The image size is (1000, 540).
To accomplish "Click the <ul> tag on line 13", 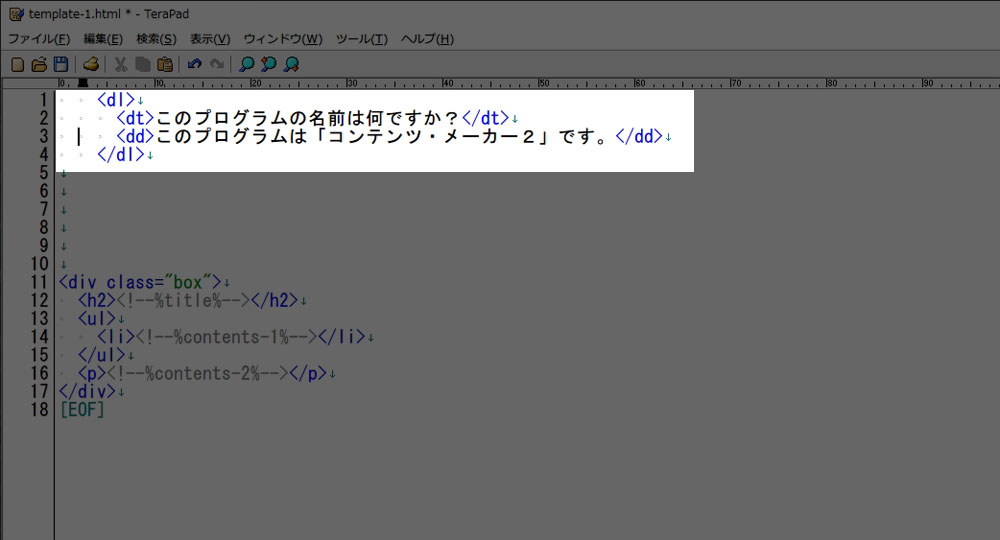I will tap(97, 318).
